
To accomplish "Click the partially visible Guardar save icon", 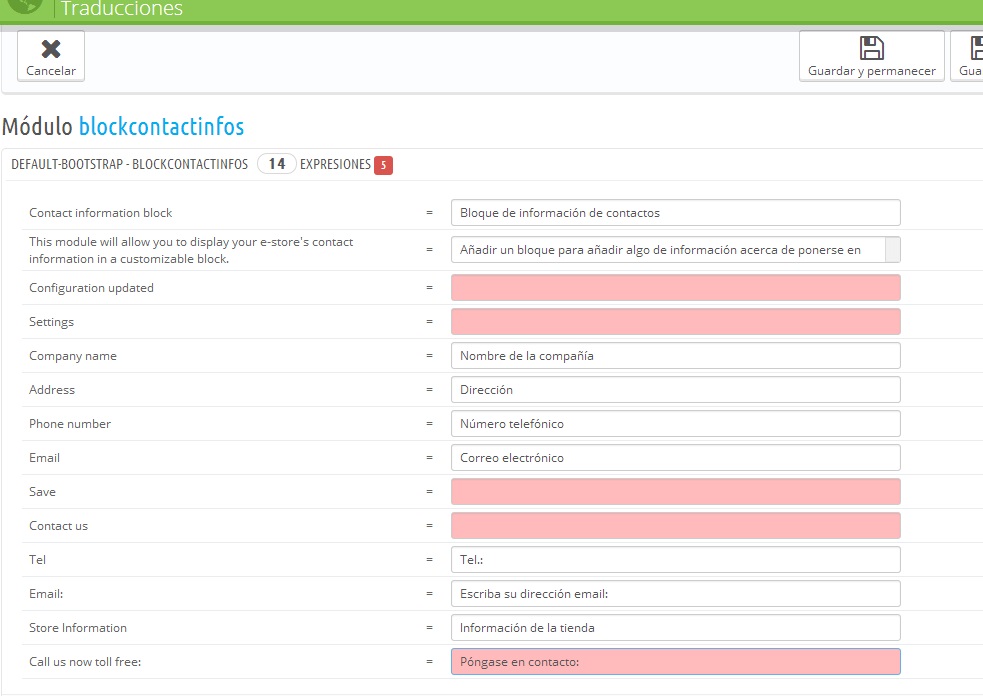I will 976,48.
